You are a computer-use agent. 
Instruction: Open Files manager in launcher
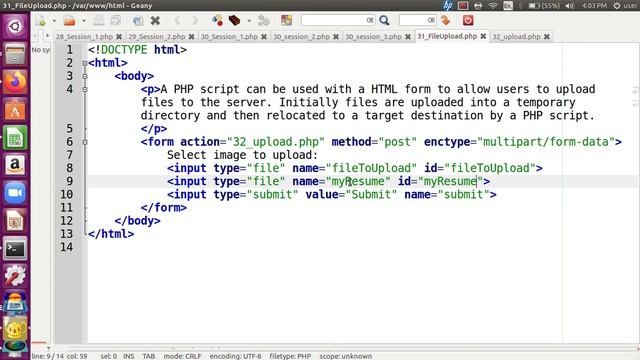15,54
